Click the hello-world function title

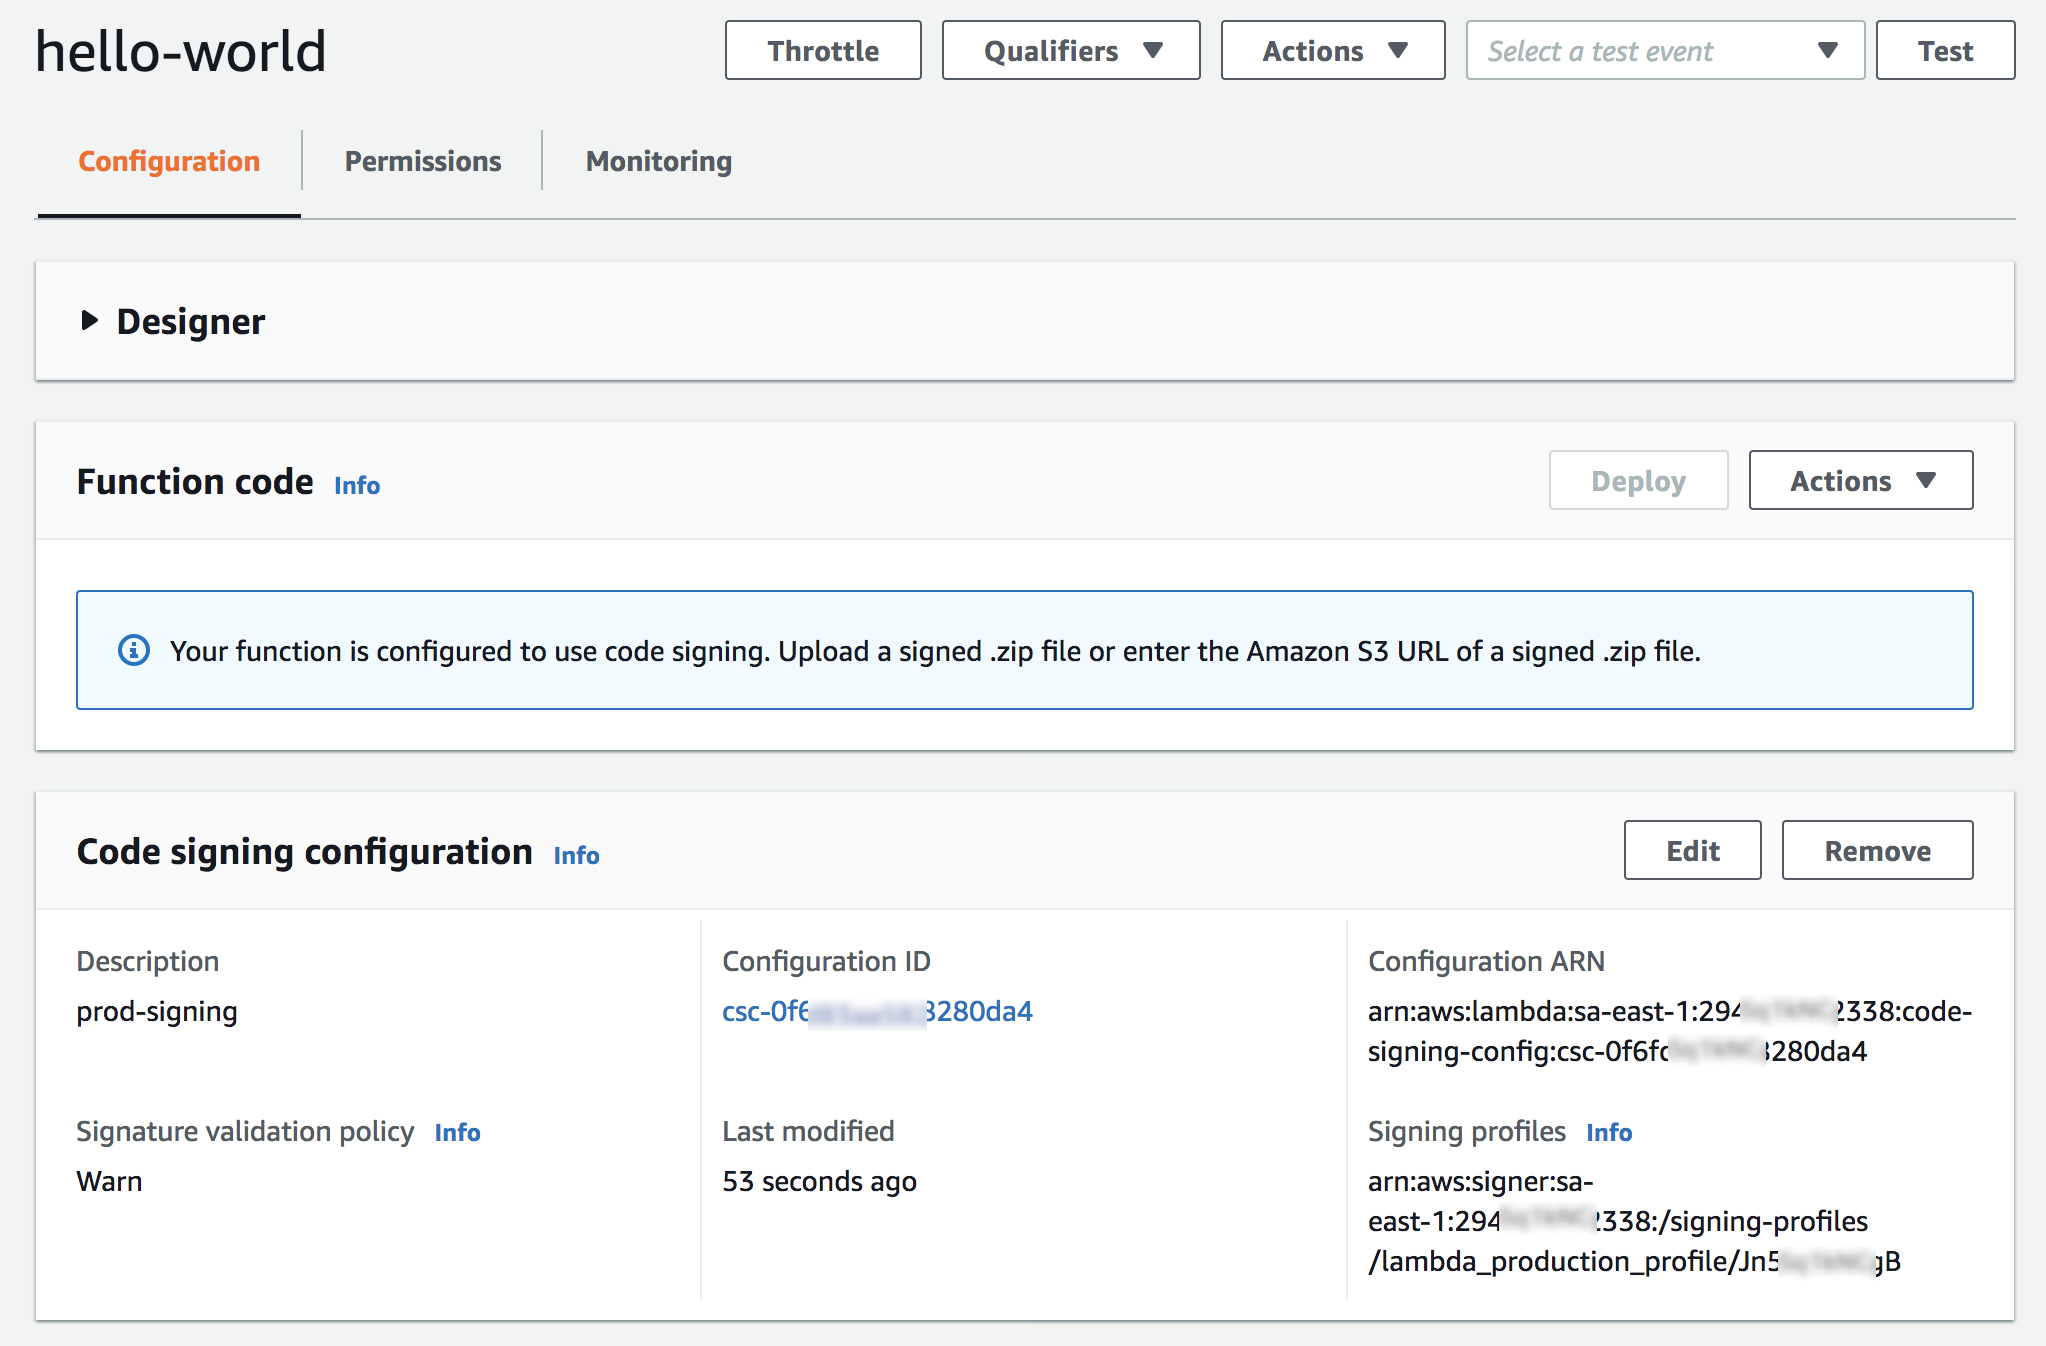click(x=181, y=51)
